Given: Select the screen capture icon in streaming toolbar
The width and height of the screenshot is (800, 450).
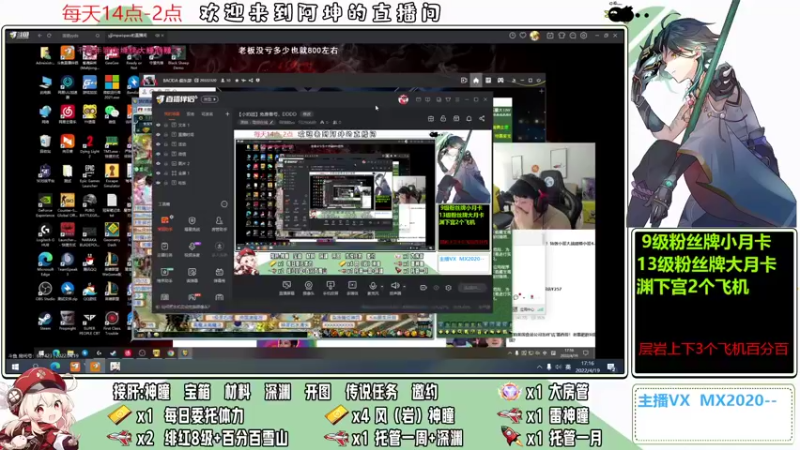Looking at the screenshot, I should [287, 287].
